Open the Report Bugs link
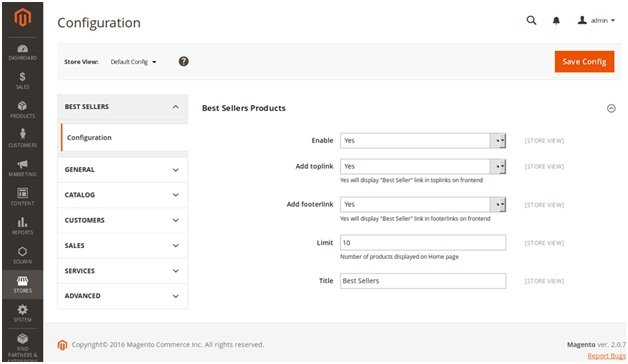 pos(606,356)
